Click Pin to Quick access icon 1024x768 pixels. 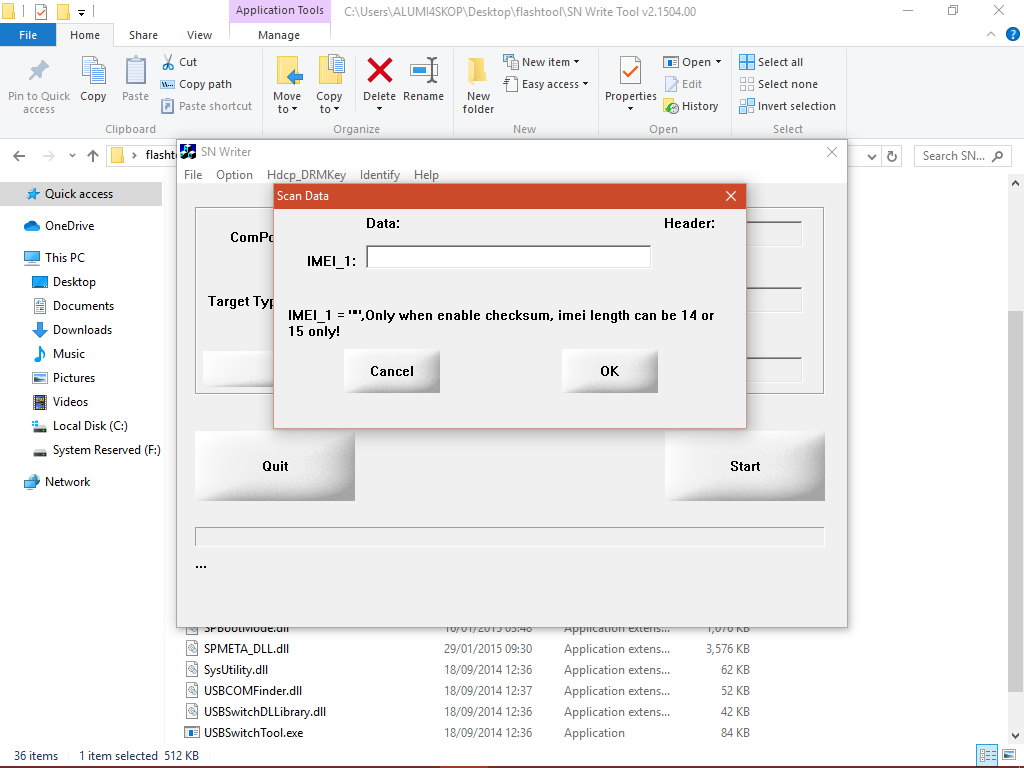[39, 71]
